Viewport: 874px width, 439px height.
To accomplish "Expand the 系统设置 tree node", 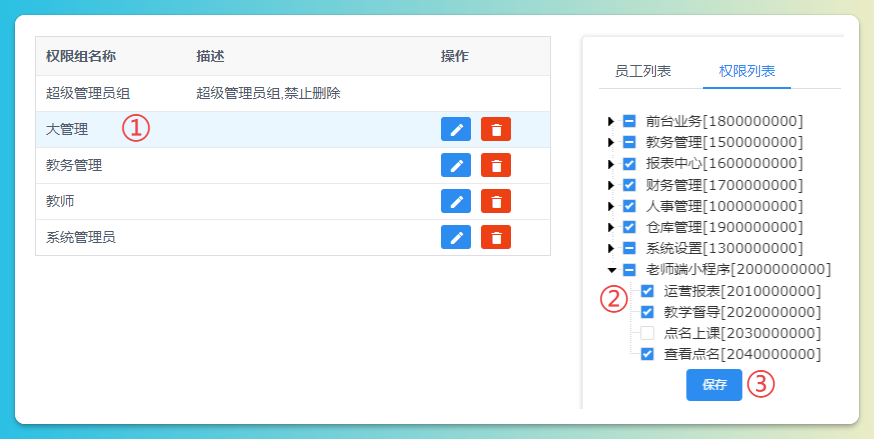I will (611, 248).
